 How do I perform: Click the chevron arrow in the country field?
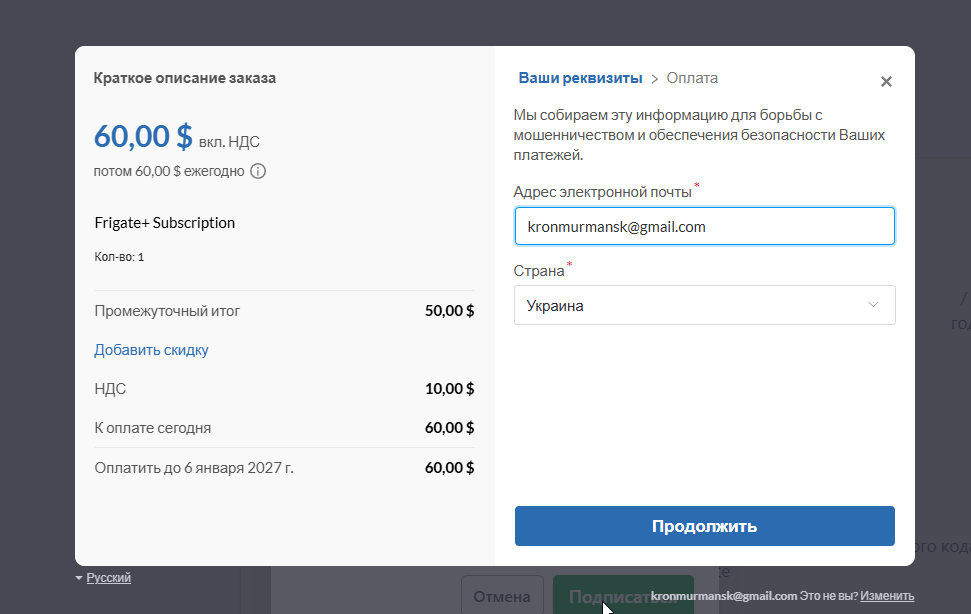(874, 305)
